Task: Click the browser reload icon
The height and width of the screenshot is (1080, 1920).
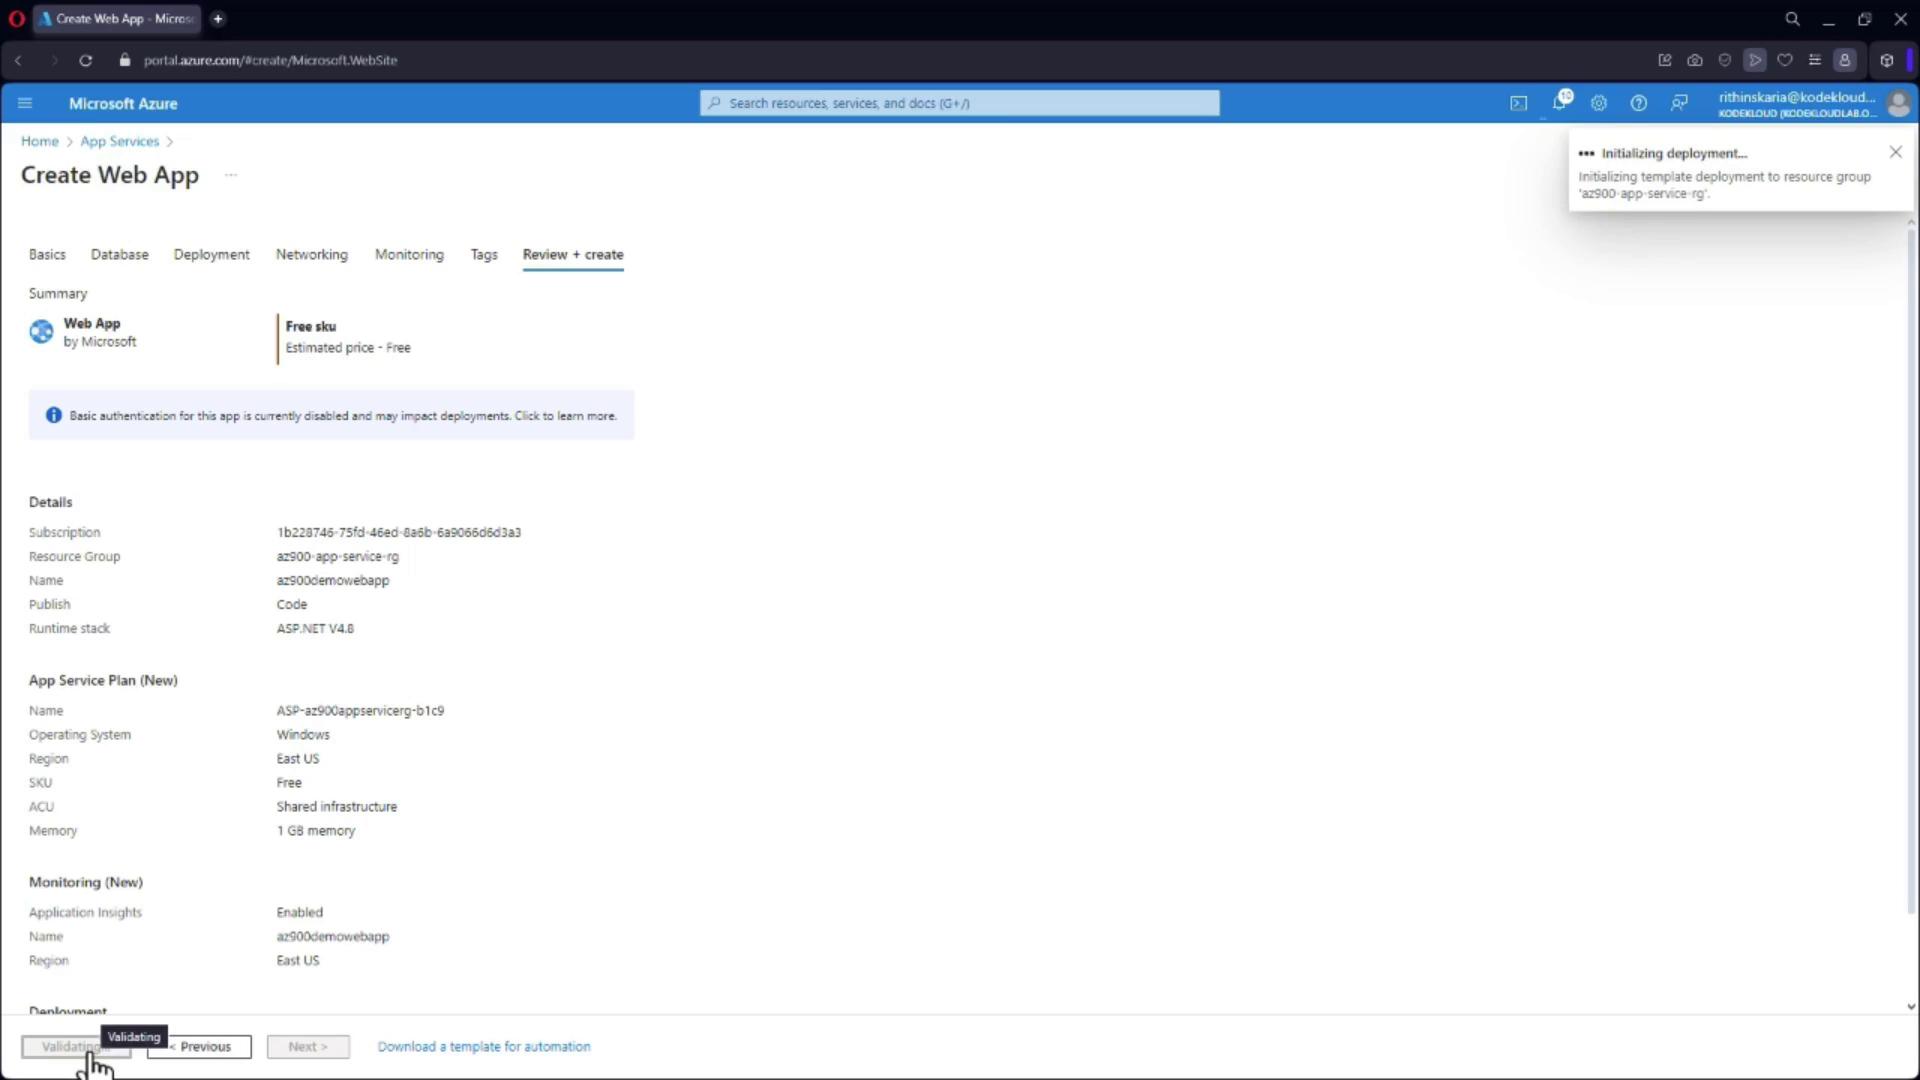Action: (86, 60)
